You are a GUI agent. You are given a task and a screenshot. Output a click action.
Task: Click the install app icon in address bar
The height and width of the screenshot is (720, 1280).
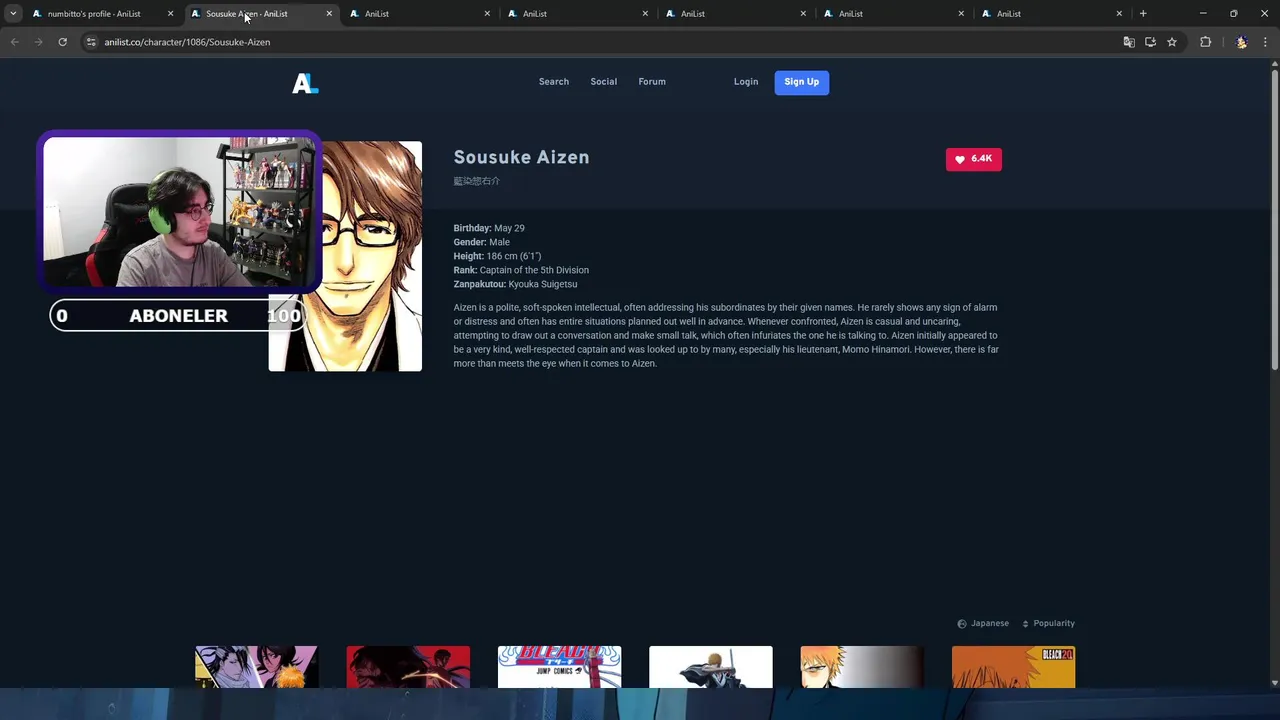pyautogui.click(x=1150, y=42)
